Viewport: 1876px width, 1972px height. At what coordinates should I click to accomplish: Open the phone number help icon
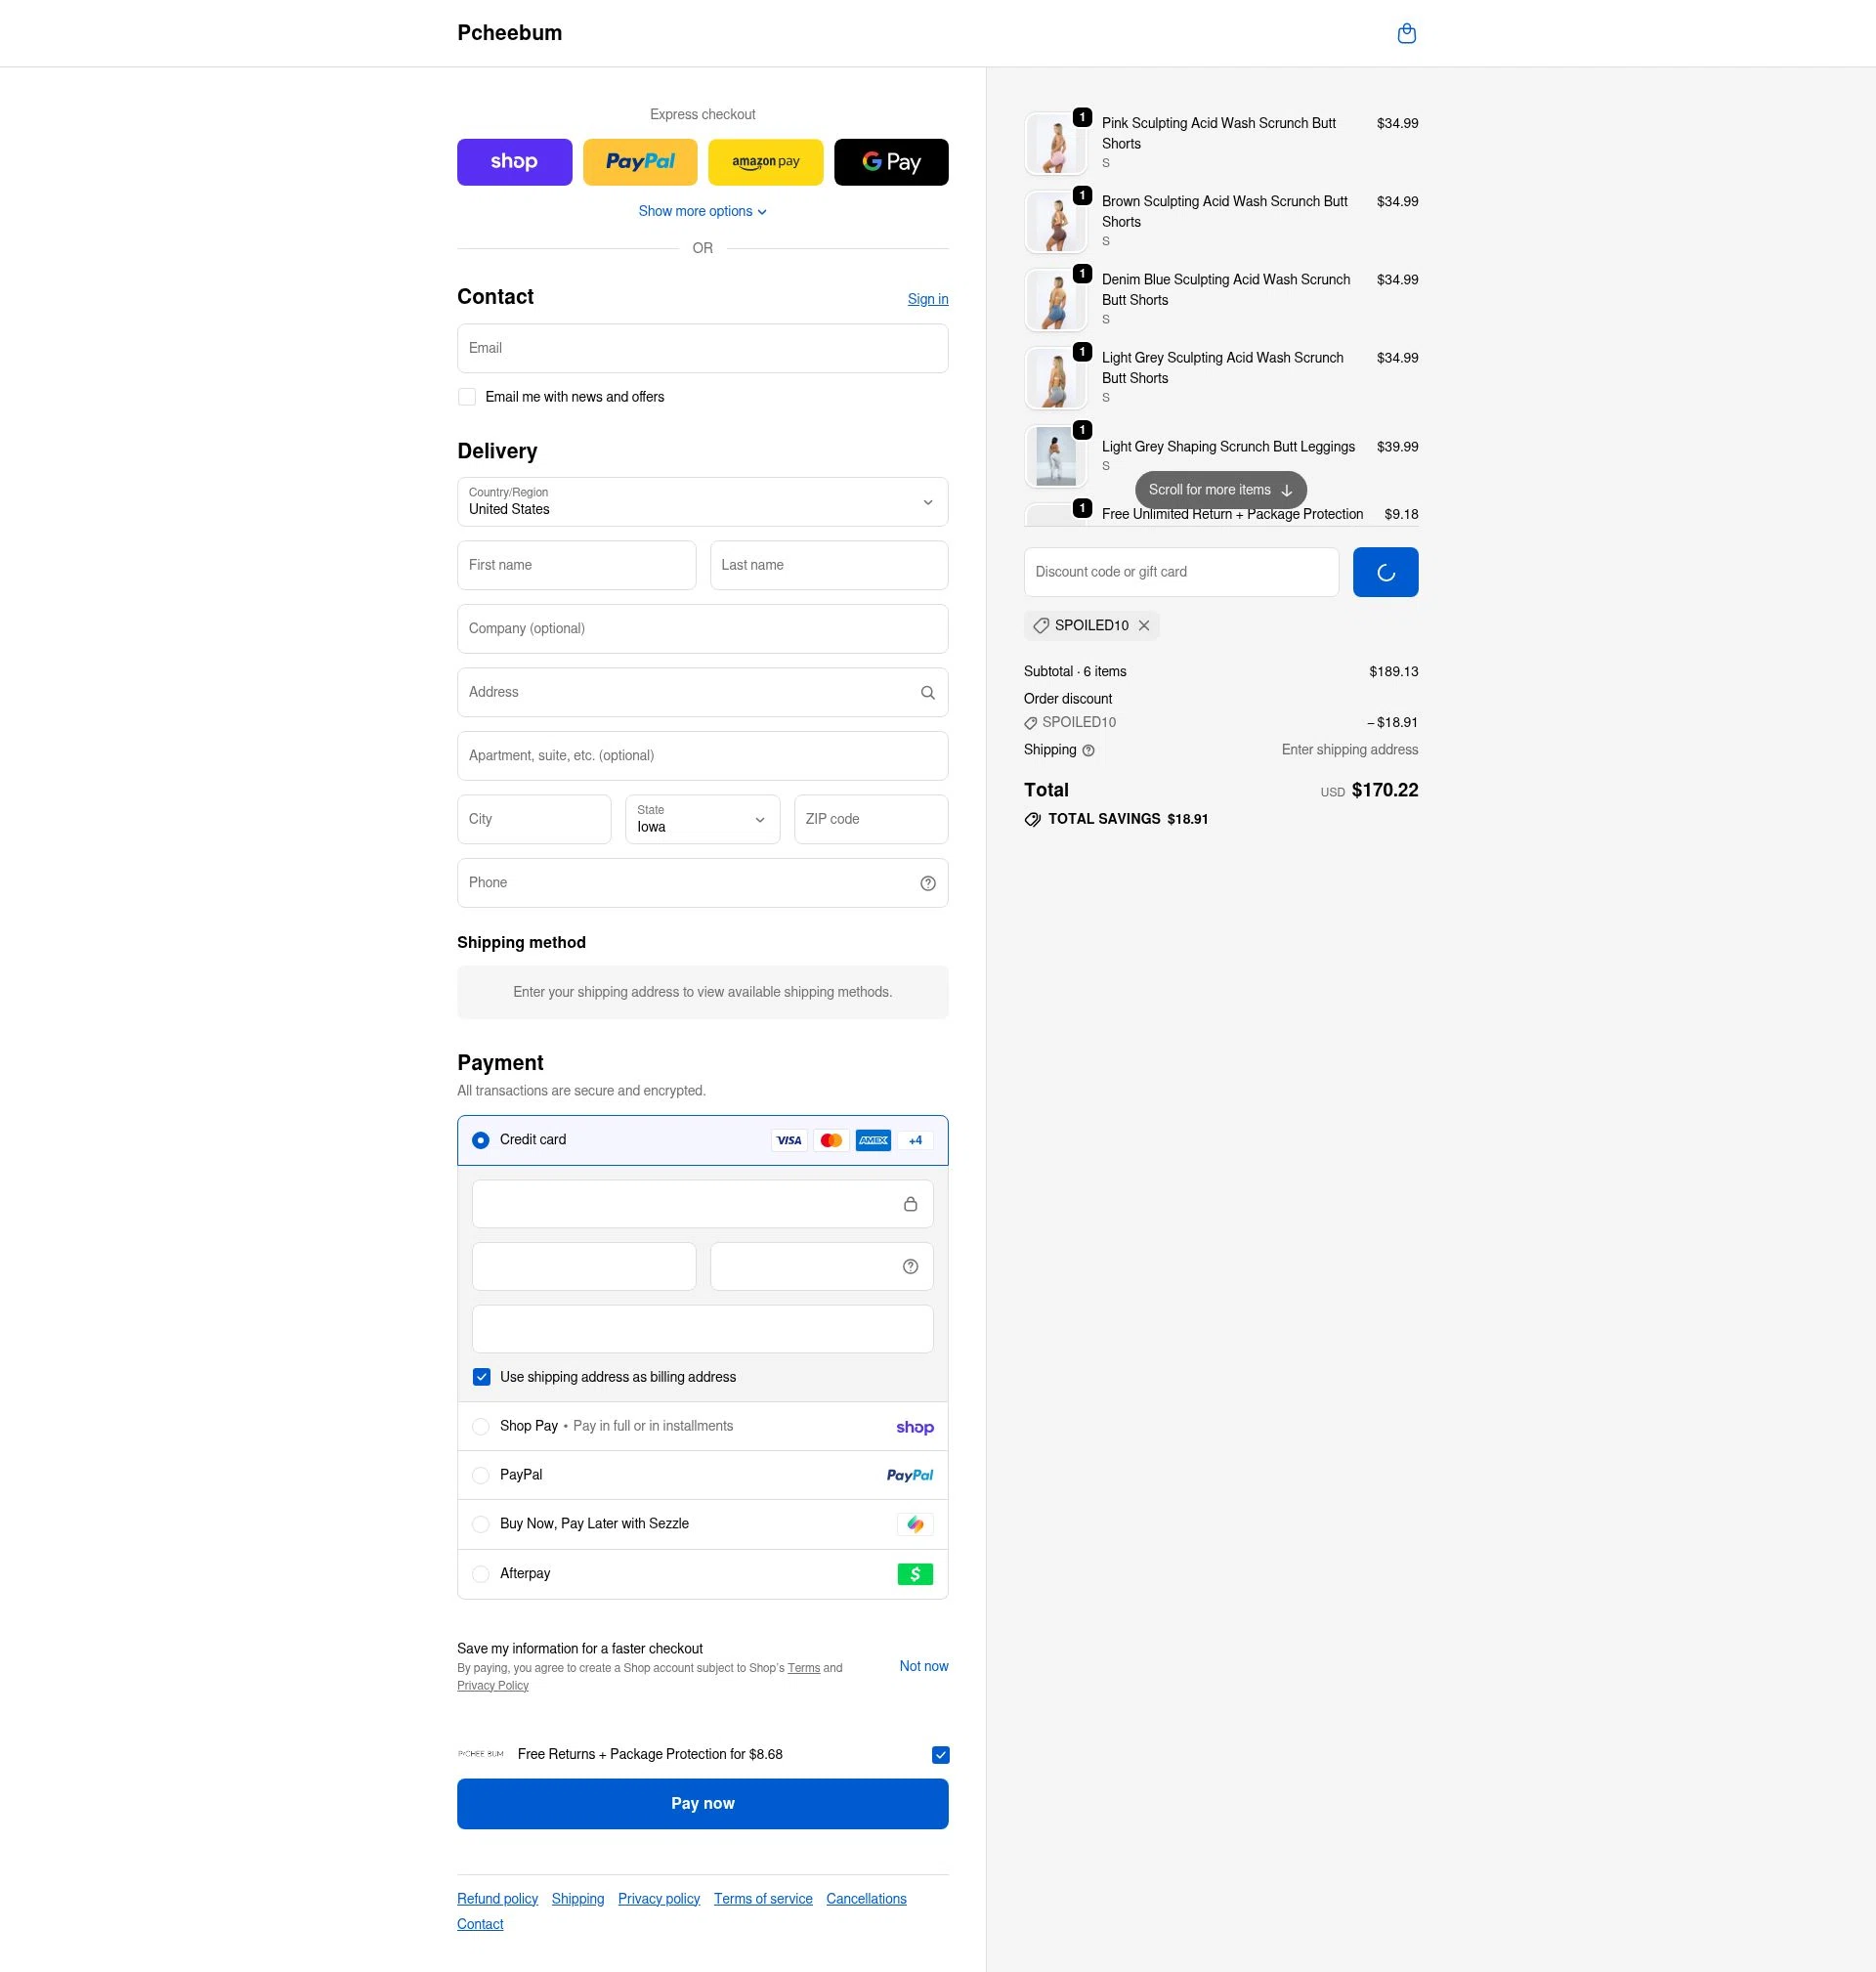(926, 882)
